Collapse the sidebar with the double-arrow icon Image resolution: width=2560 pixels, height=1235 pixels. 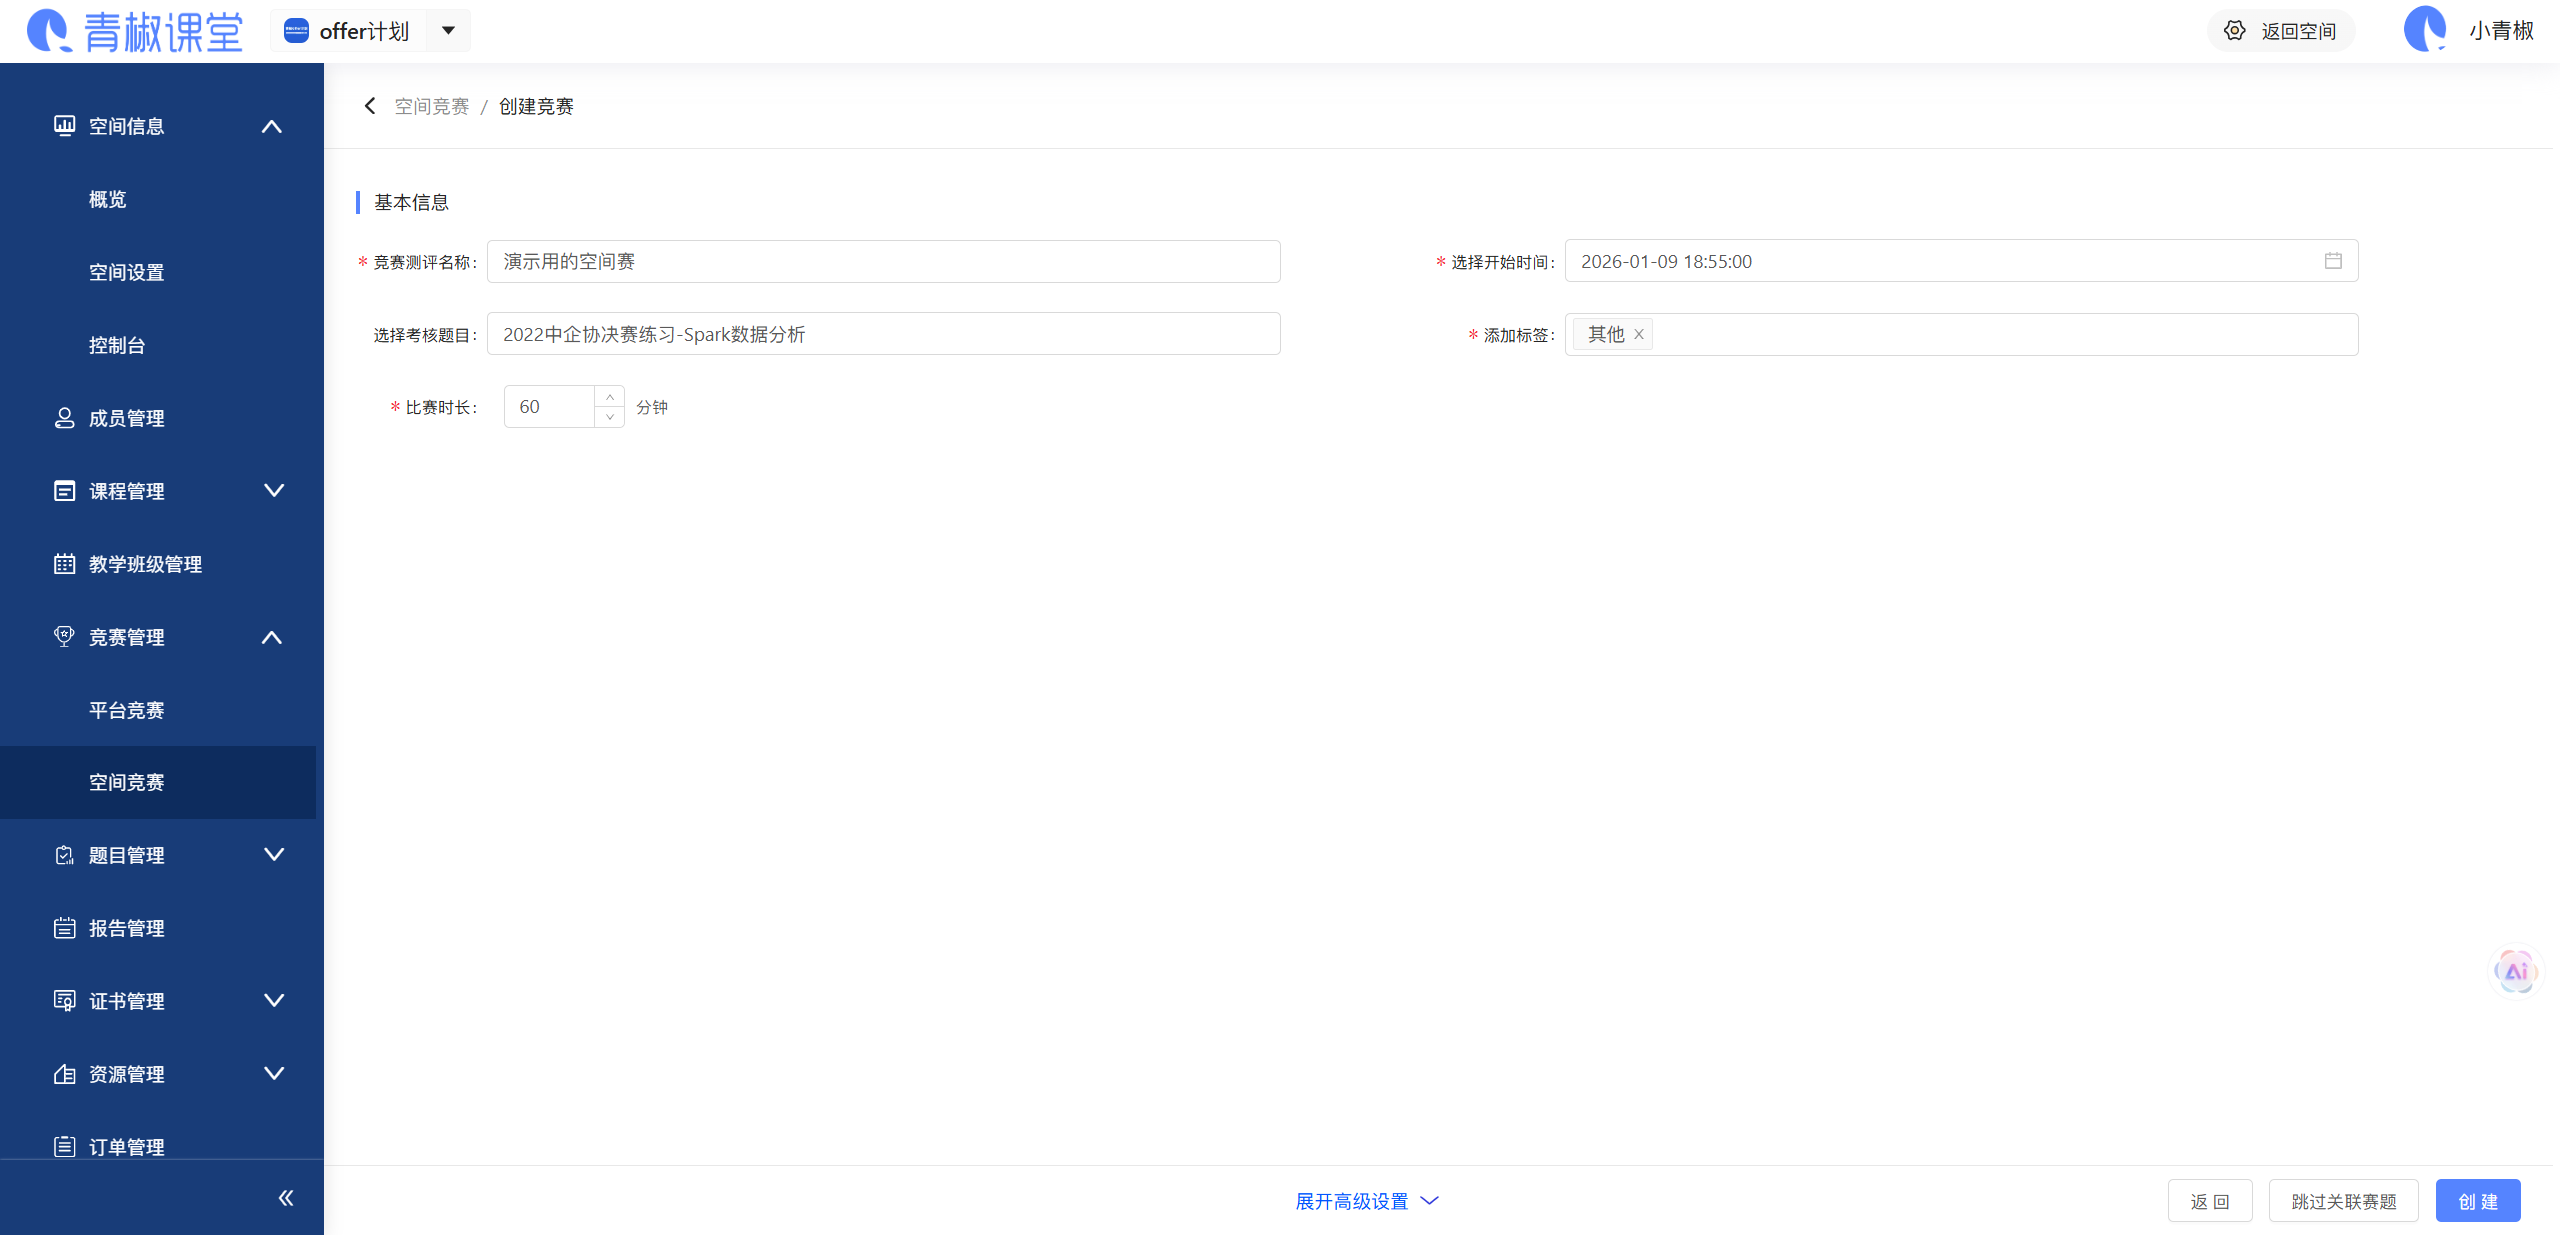[x=286, y=1198]
